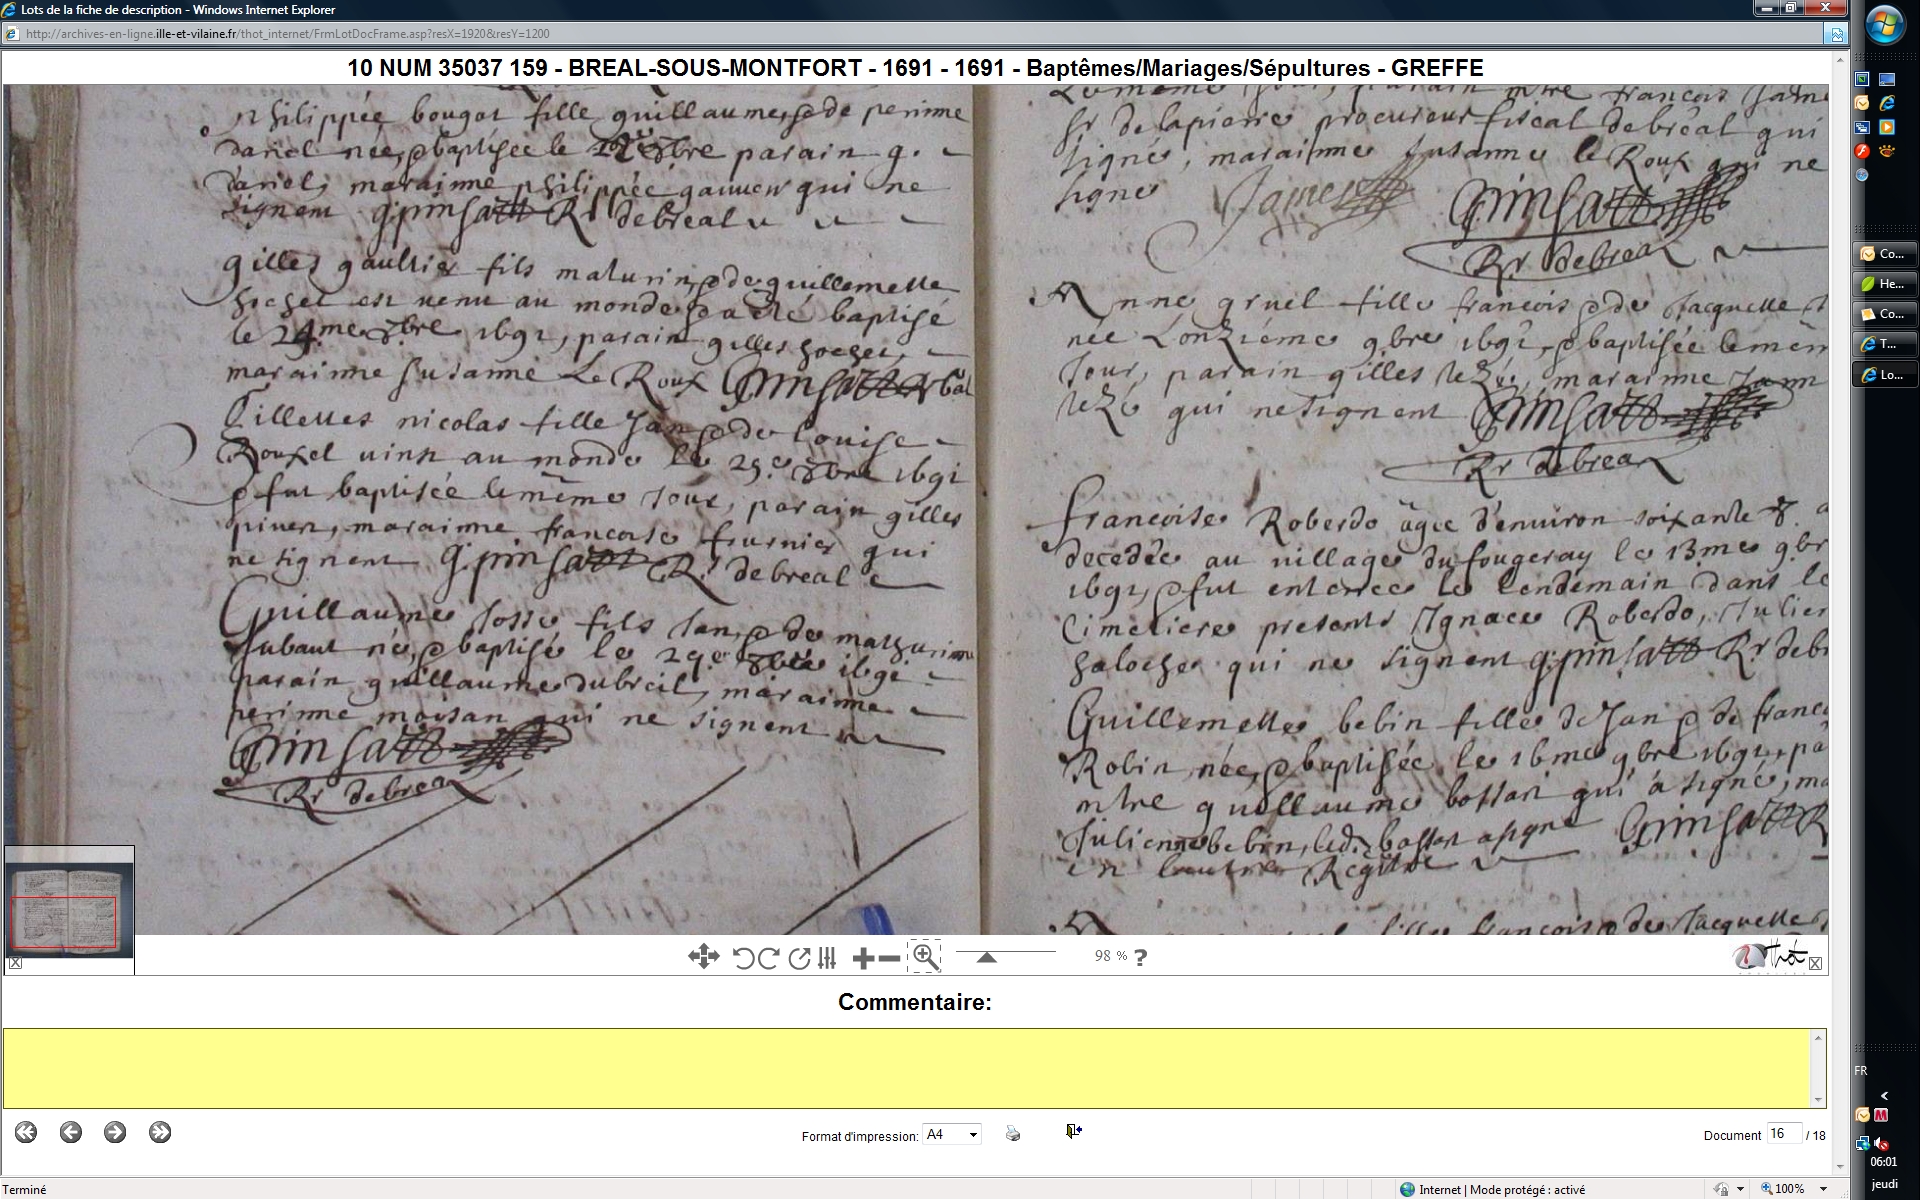The height and width of the screenshot is (1200, 1920).
Task: Jump to the last document page
Action: pyautogui.click(x=160, y=1132)
